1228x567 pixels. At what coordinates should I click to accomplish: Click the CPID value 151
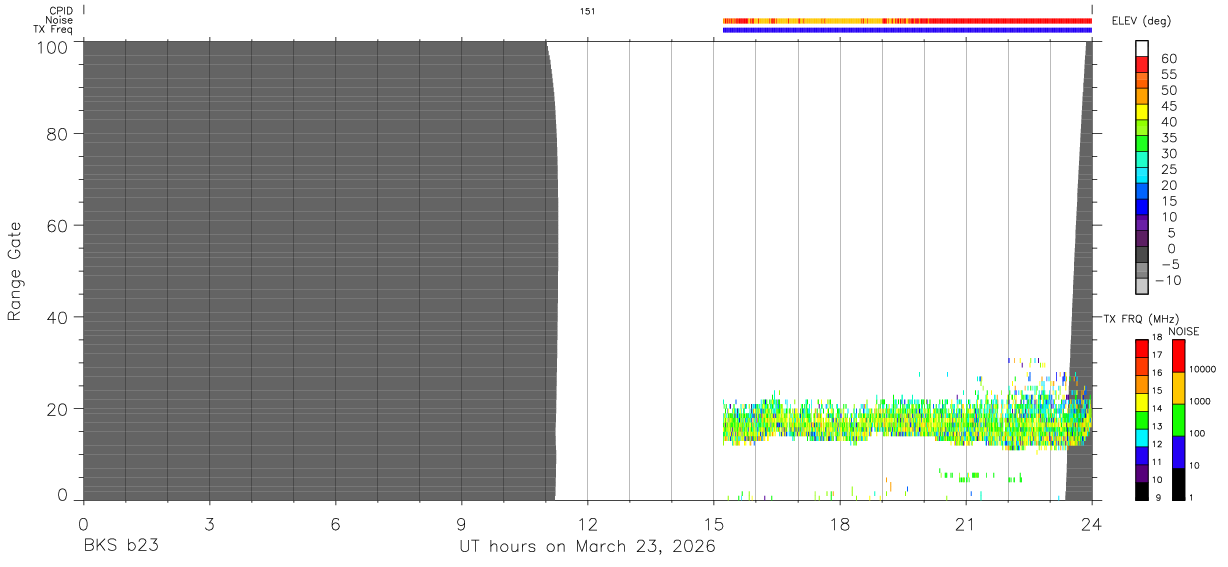(587, 11)
